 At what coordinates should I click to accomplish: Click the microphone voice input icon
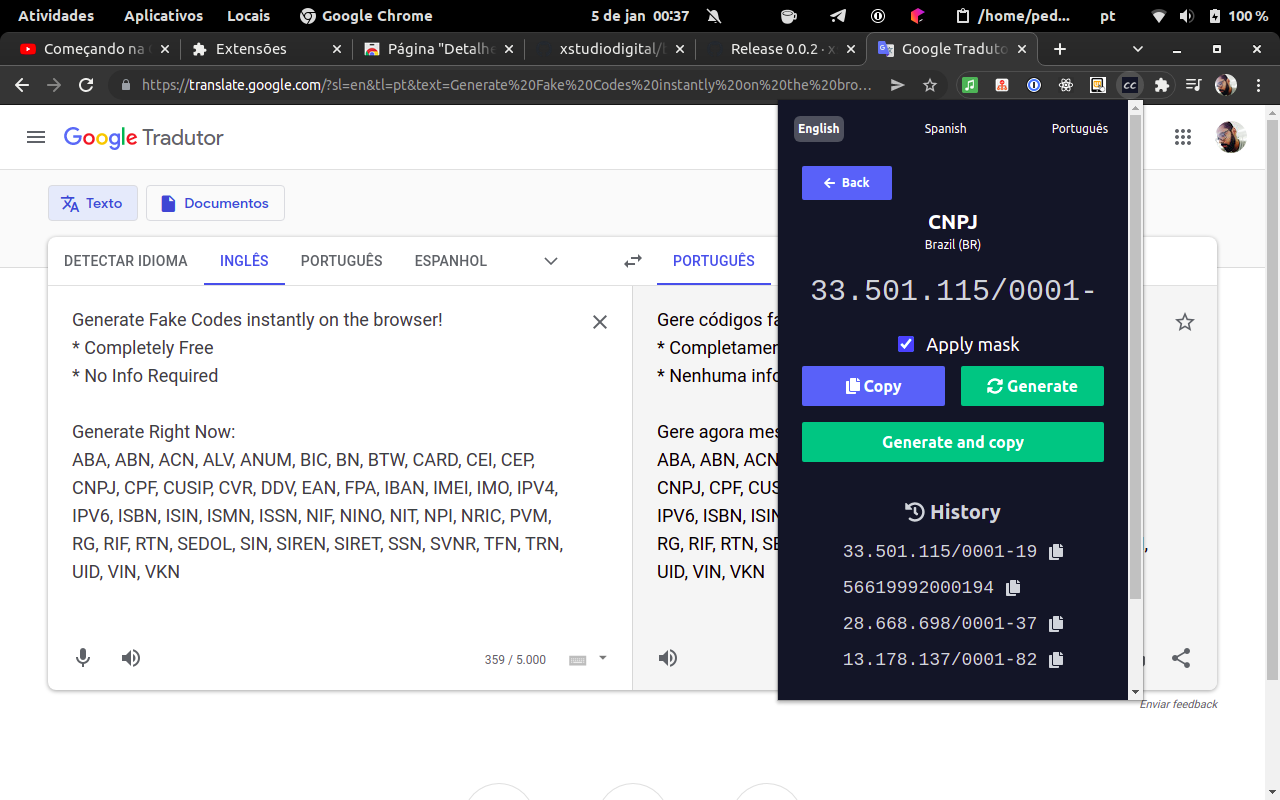[83, 658]
